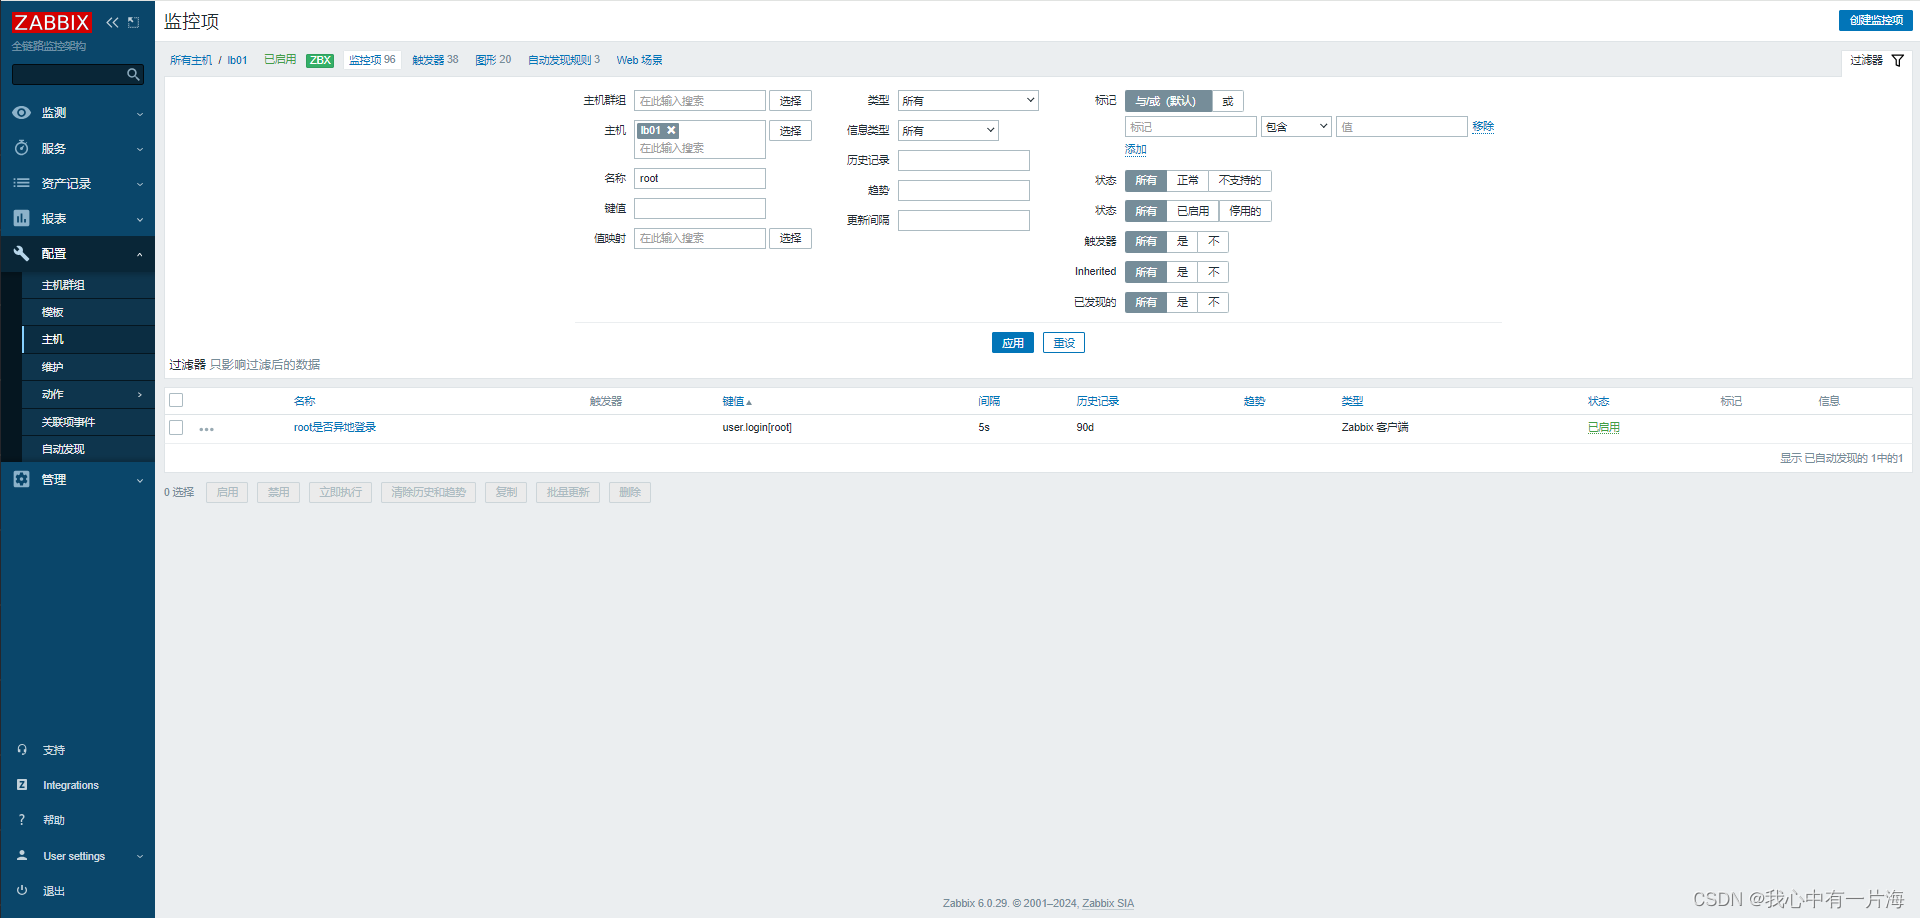Open Host groups in sidebar
Image resolution: width=1920 pixels, height=918 pixels.
[63, 285]
